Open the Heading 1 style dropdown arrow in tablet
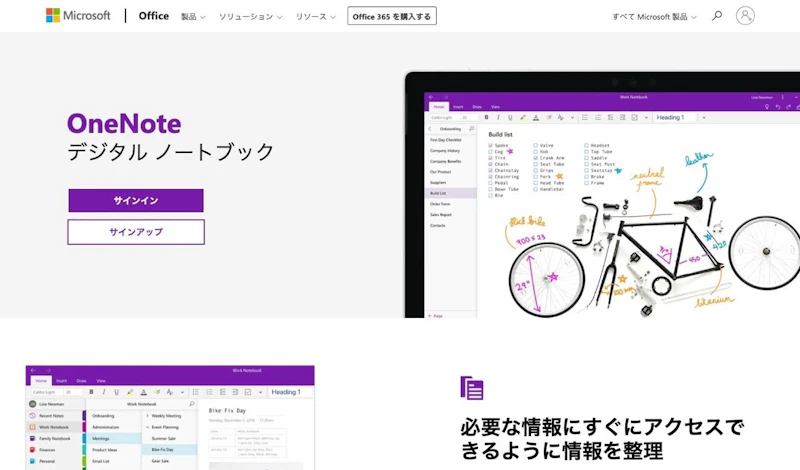Screen dimensions: 800x470 [704, 117]
